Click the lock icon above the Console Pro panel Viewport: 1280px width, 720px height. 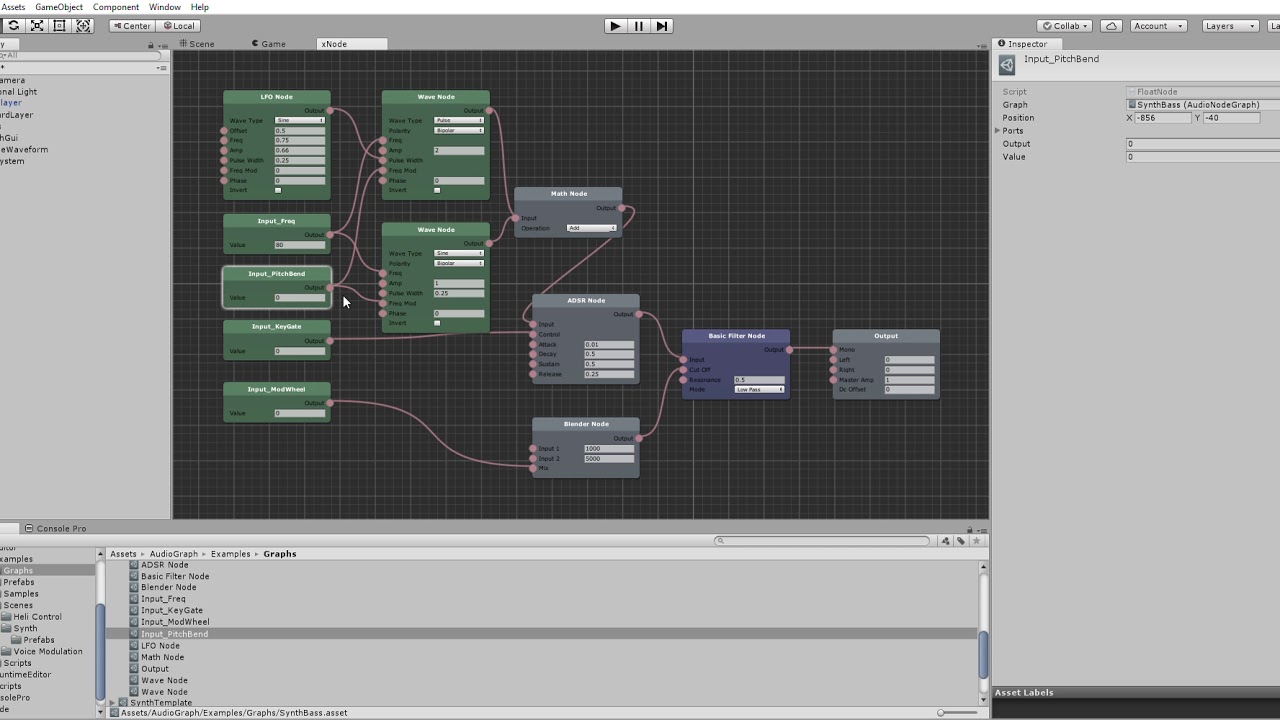969,529
